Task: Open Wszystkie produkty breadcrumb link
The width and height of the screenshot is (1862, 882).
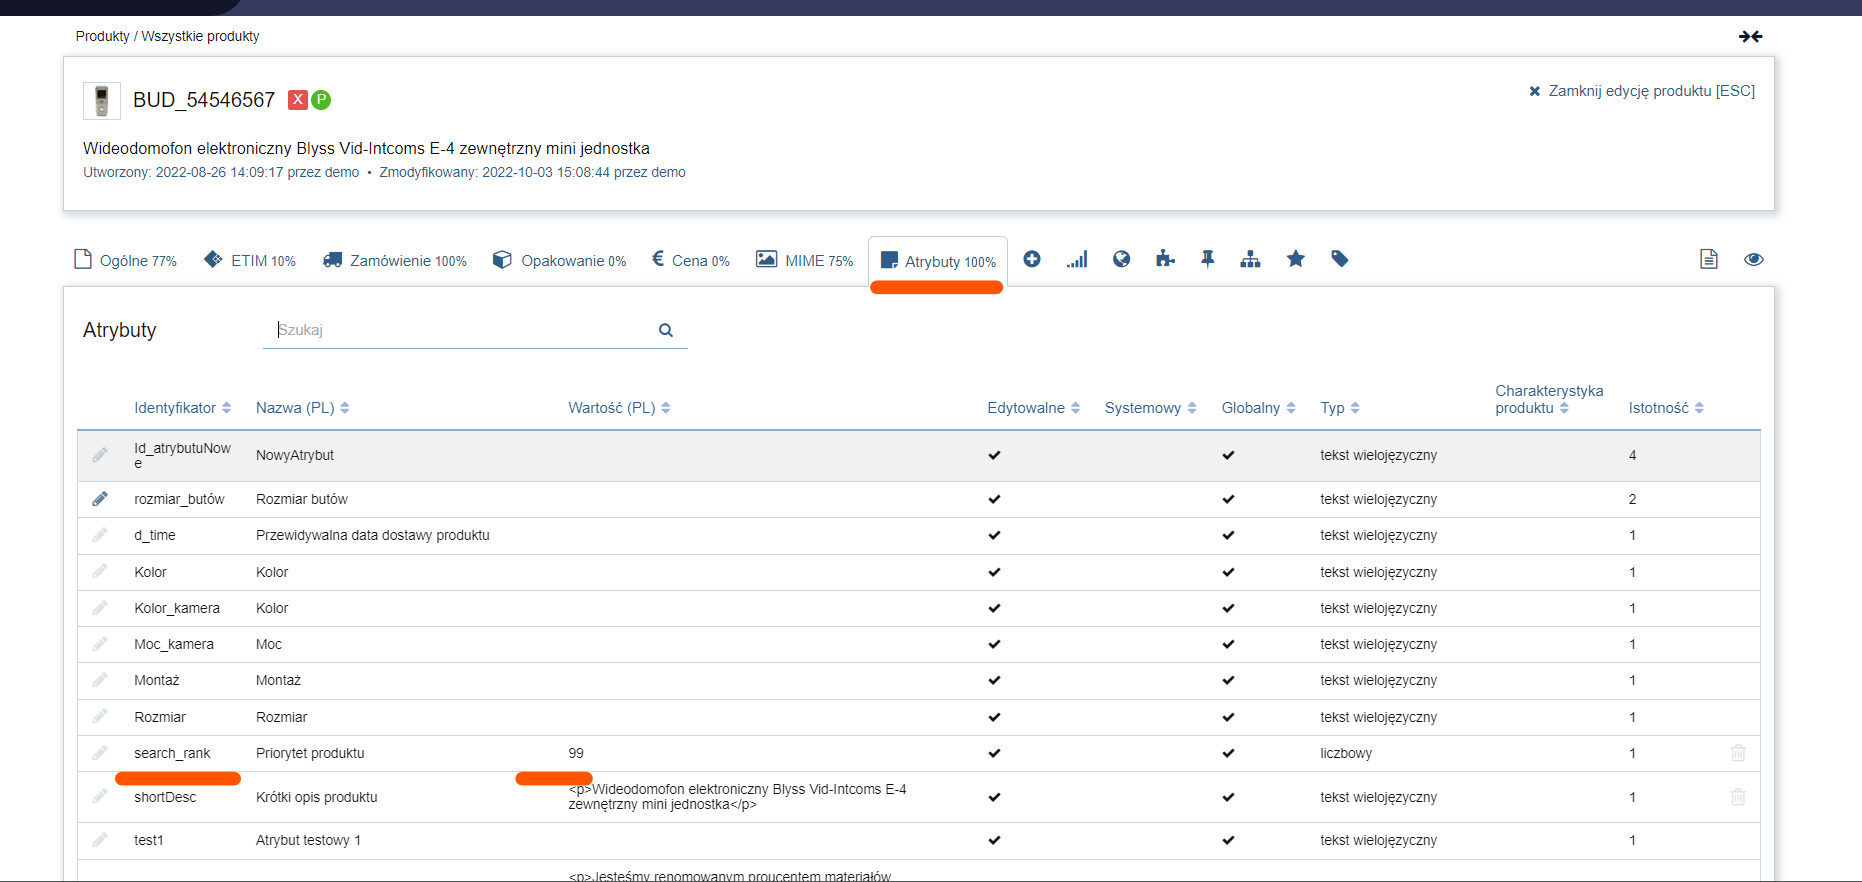Action: pos(200,36)
